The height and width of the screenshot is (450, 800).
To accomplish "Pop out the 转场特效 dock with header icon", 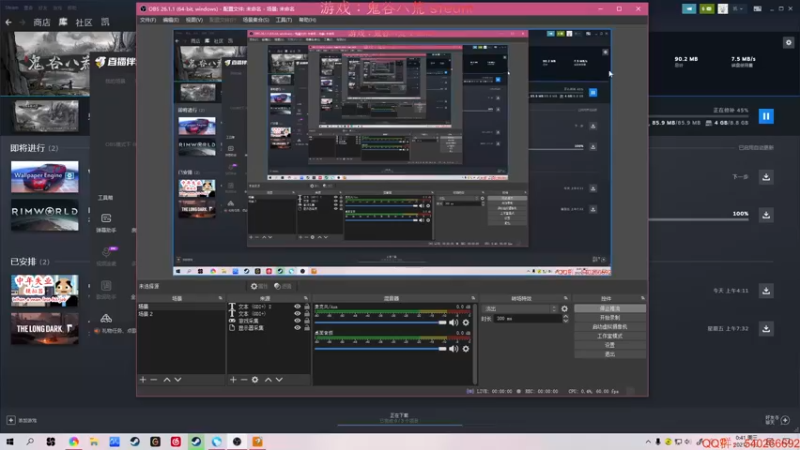I will coord(565,298).
